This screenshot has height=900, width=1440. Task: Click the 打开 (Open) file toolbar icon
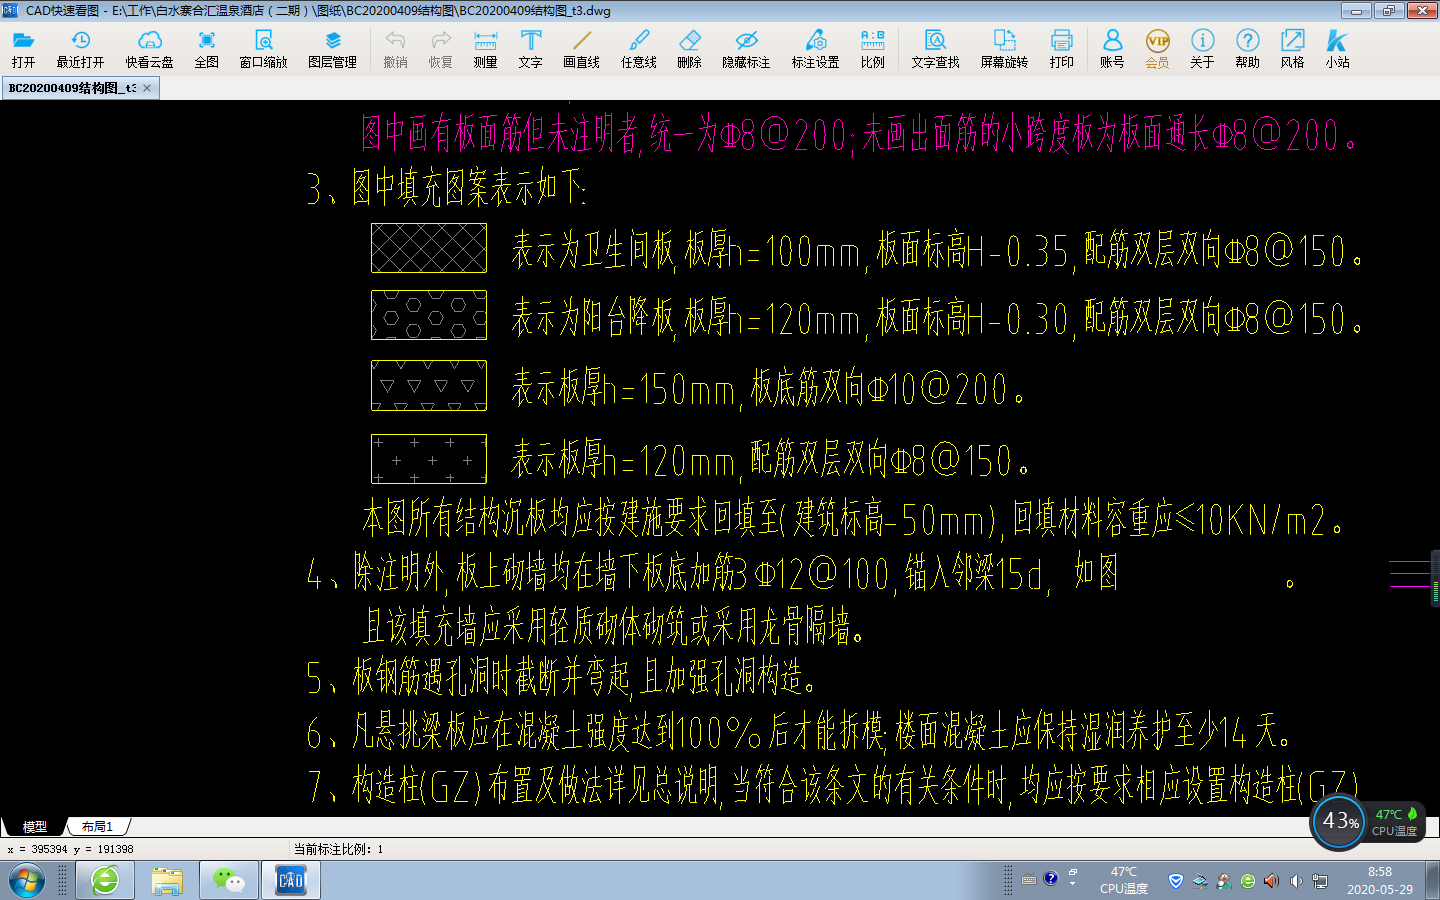(x=23, y=48)
